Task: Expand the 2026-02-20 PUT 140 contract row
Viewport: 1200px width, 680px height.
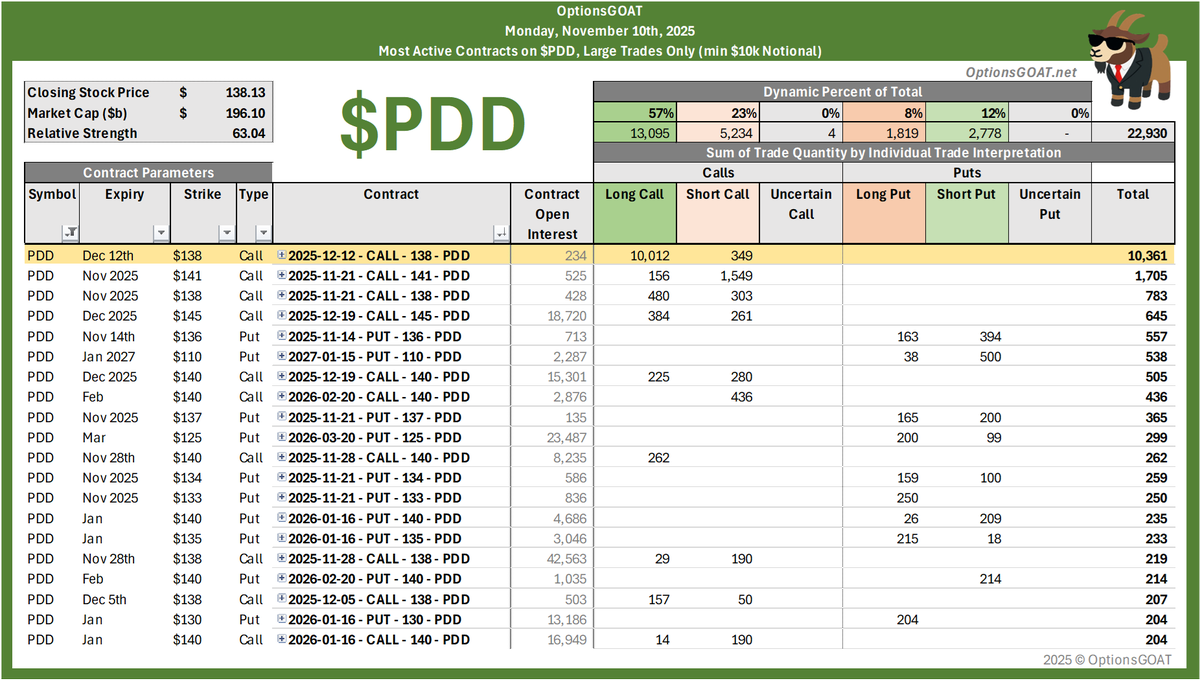Action: tap(282, 579)
